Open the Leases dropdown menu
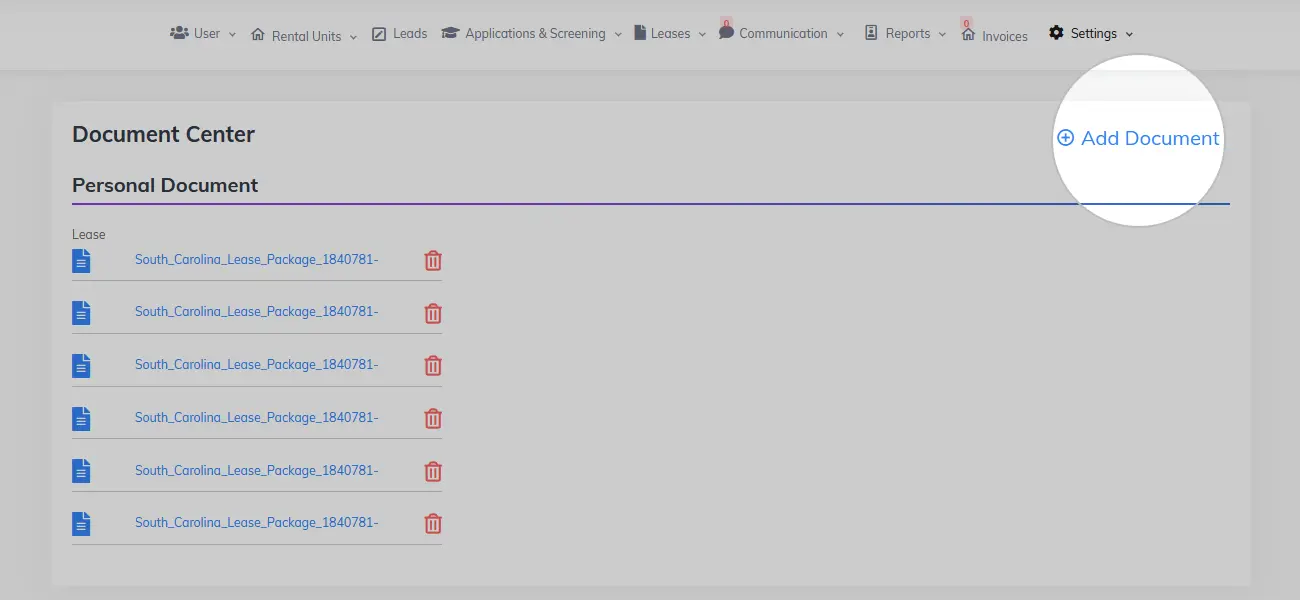 tap(670, 33)
